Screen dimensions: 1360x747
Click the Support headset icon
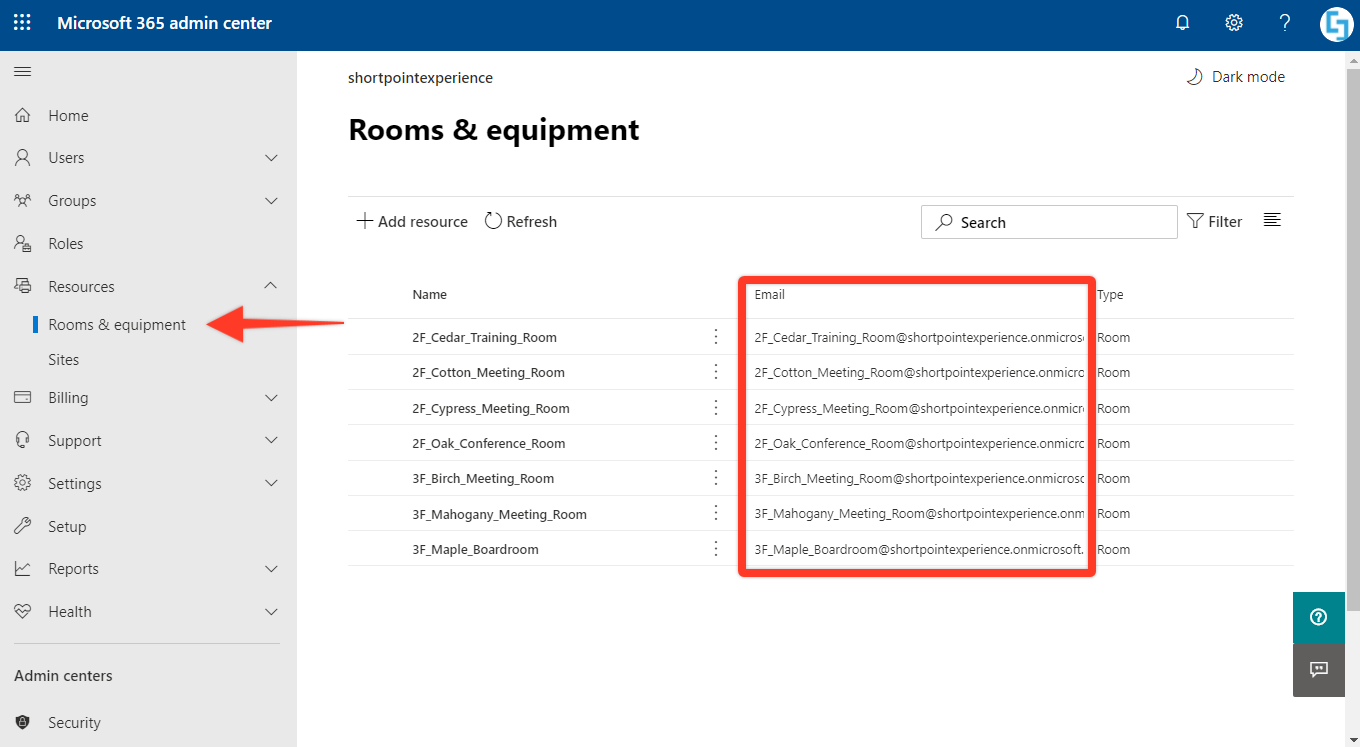click(23, 440)
